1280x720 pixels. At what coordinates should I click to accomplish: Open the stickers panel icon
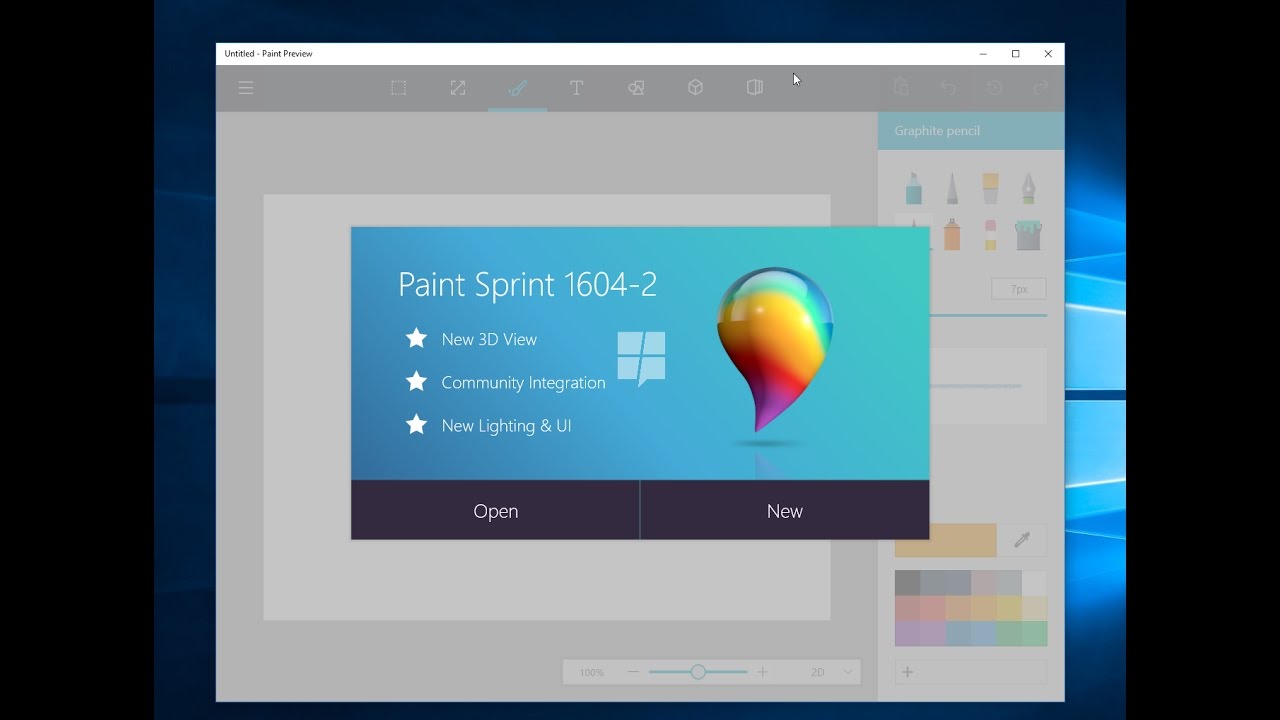point(755,88)
